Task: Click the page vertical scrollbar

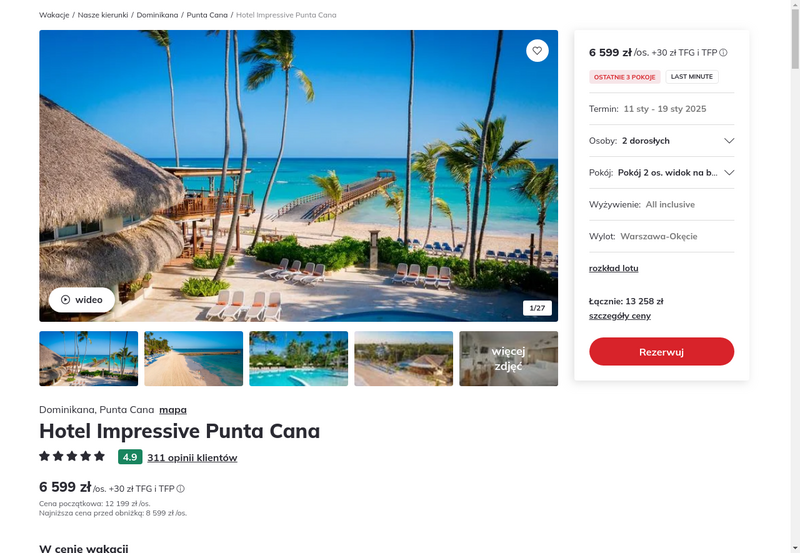Action: click(795, 276)
